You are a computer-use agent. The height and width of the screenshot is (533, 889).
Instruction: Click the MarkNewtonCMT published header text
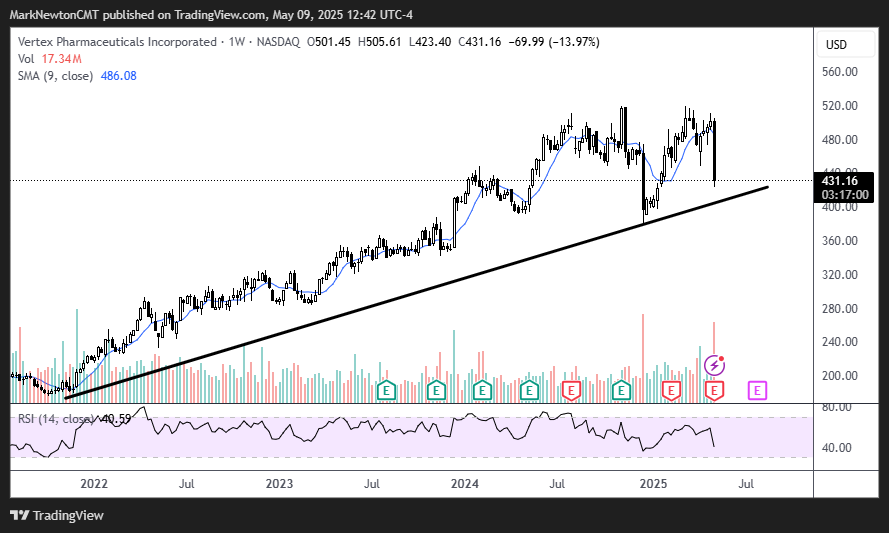[211, 15]
